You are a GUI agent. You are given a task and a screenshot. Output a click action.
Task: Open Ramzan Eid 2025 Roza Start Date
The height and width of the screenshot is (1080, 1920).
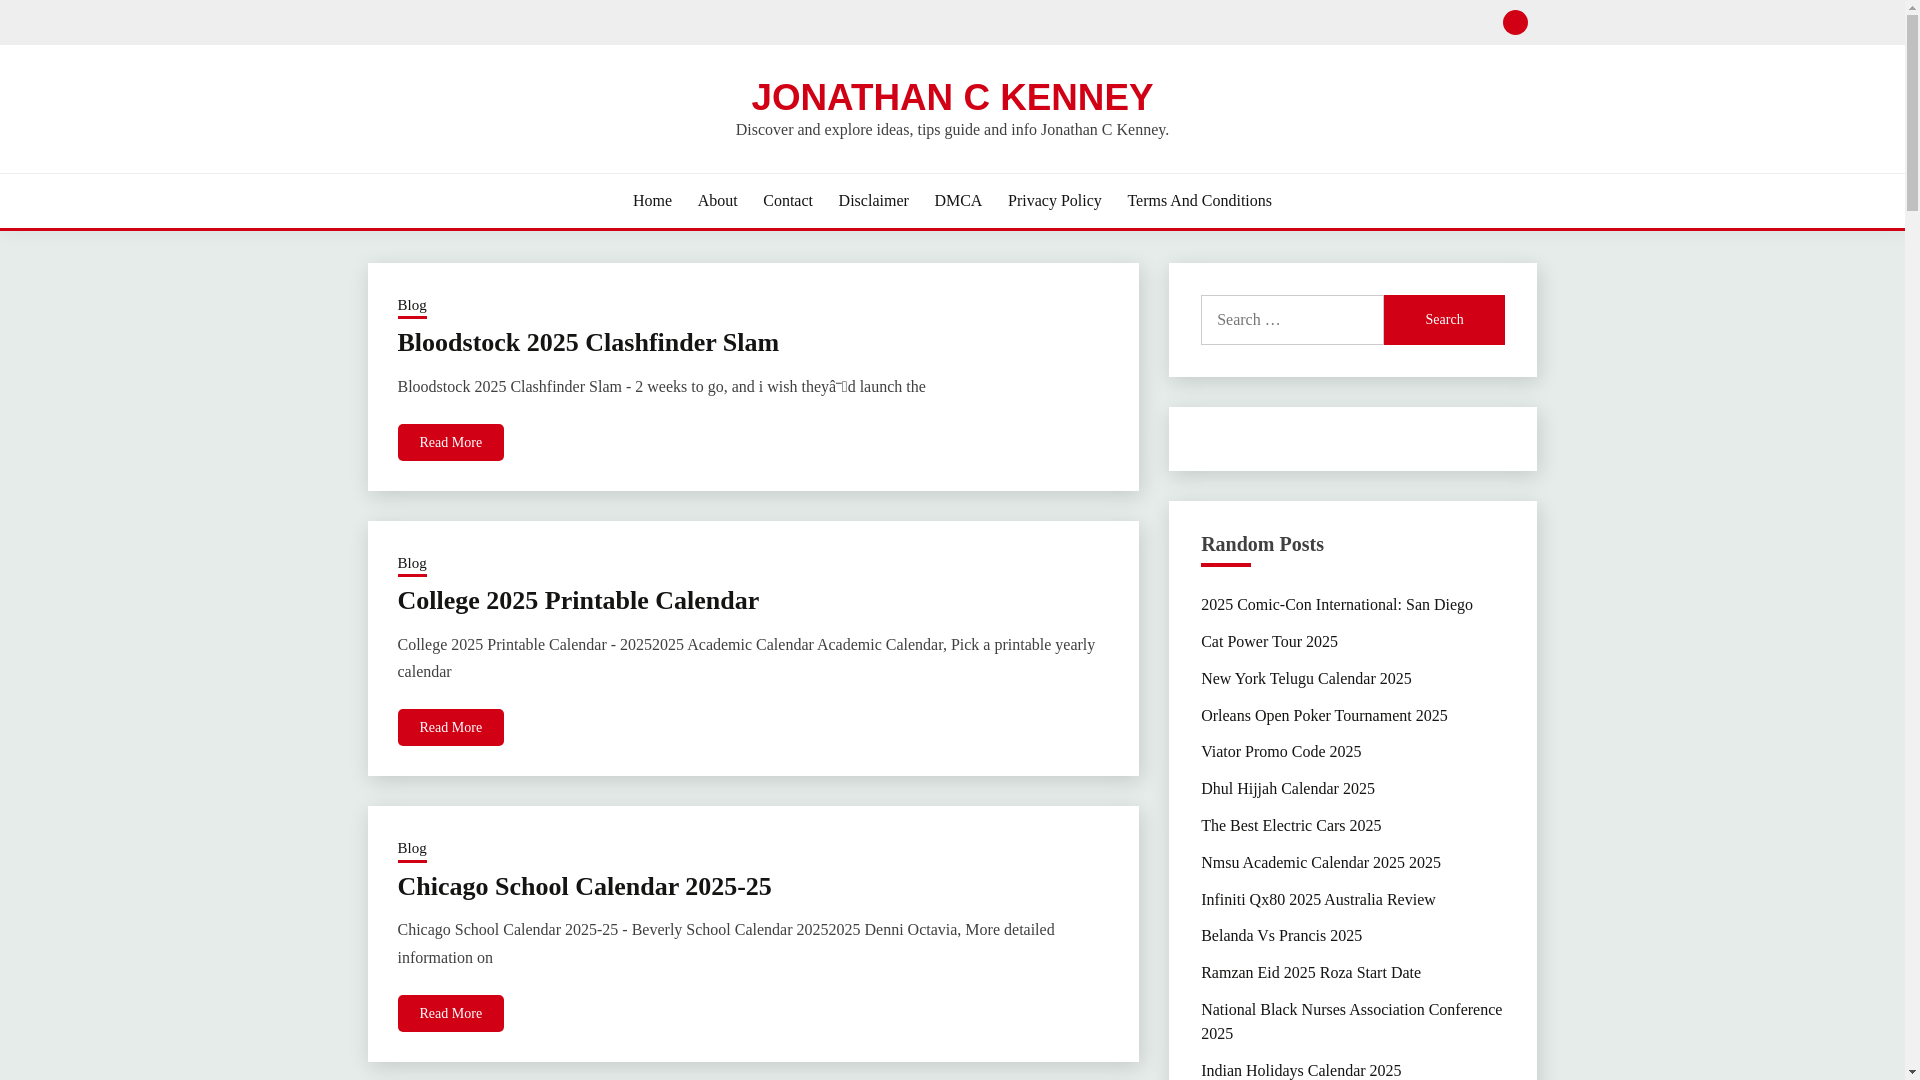click(1310, 973)
